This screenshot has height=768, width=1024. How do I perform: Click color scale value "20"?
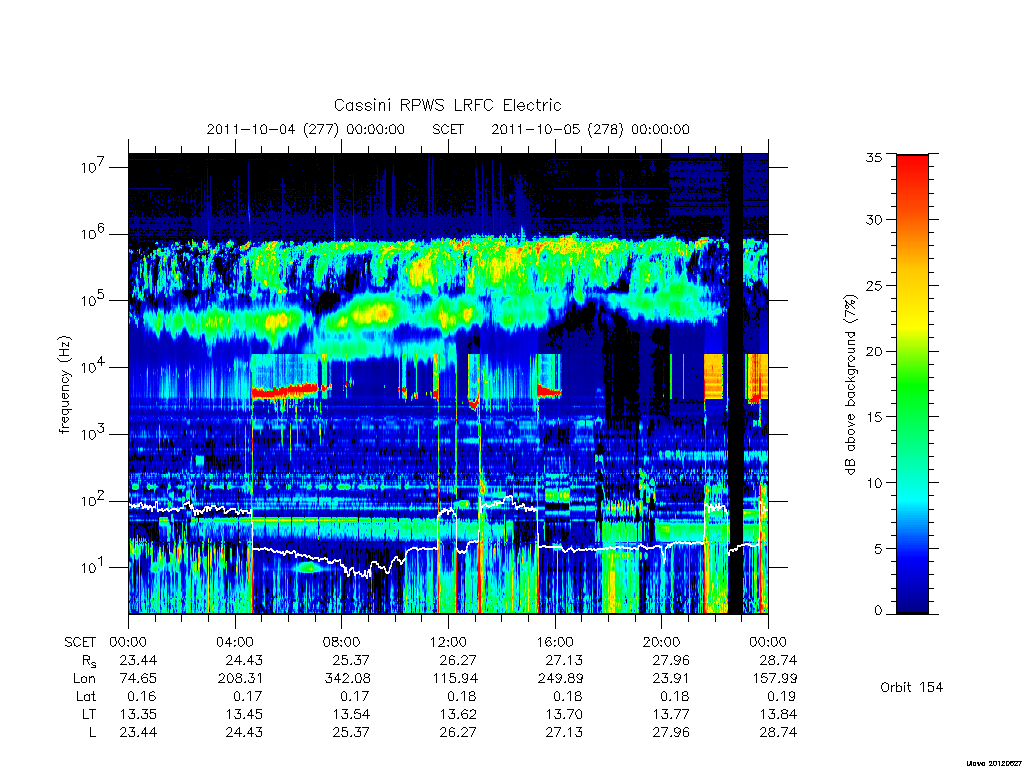873,351
